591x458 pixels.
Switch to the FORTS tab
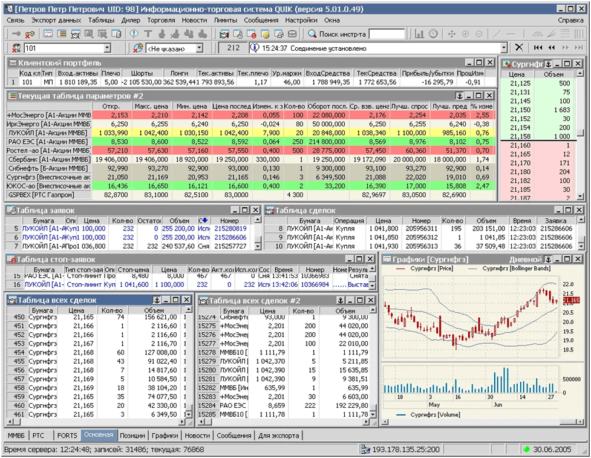tap(67, 435)
